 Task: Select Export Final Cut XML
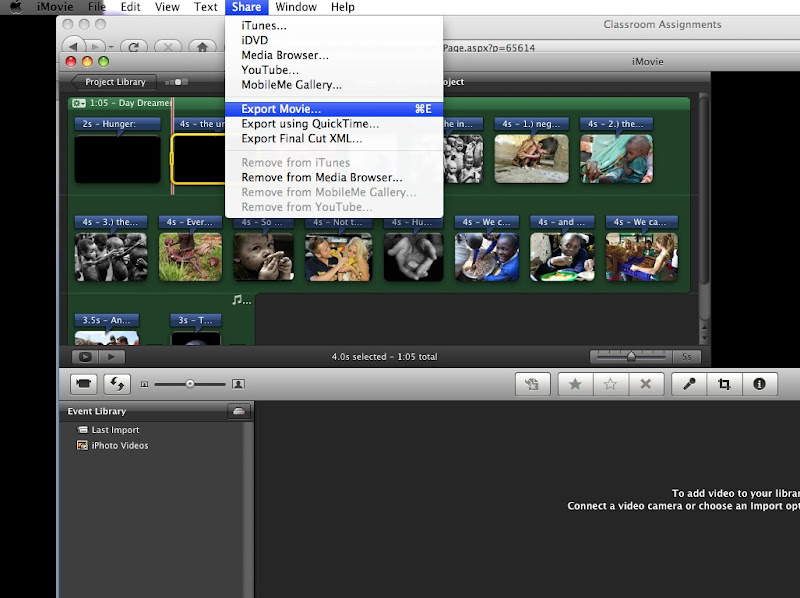334,138
